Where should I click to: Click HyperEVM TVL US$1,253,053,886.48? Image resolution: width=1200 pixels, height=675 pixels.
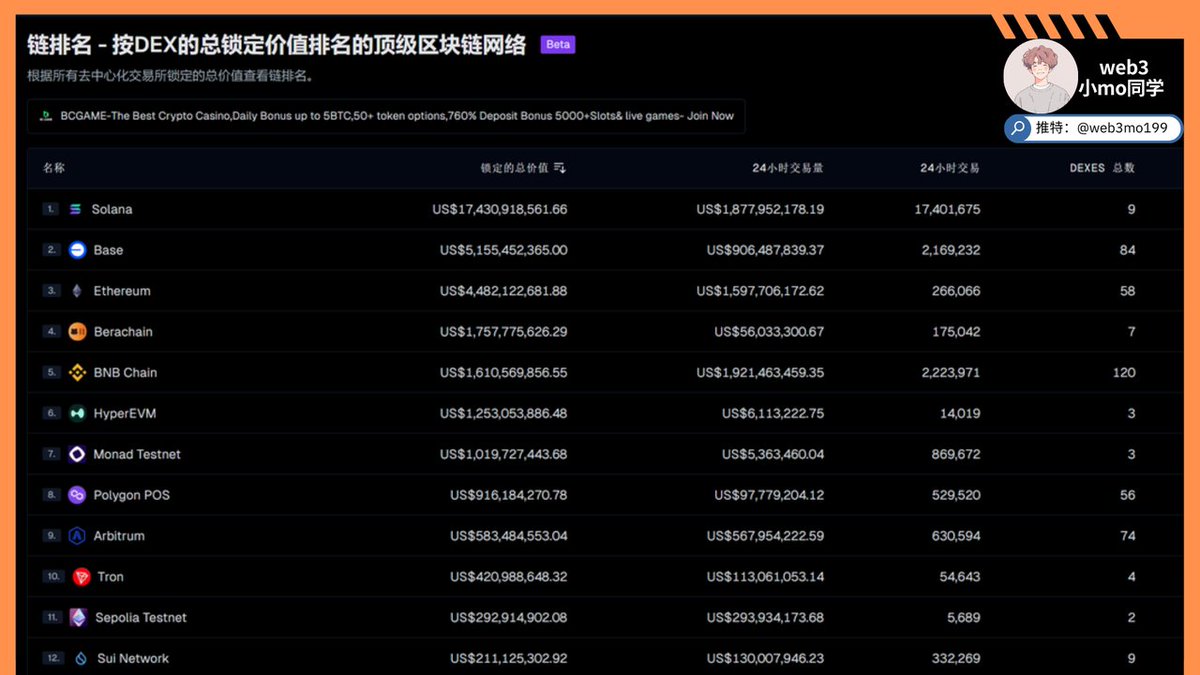[x=504, y=413]
